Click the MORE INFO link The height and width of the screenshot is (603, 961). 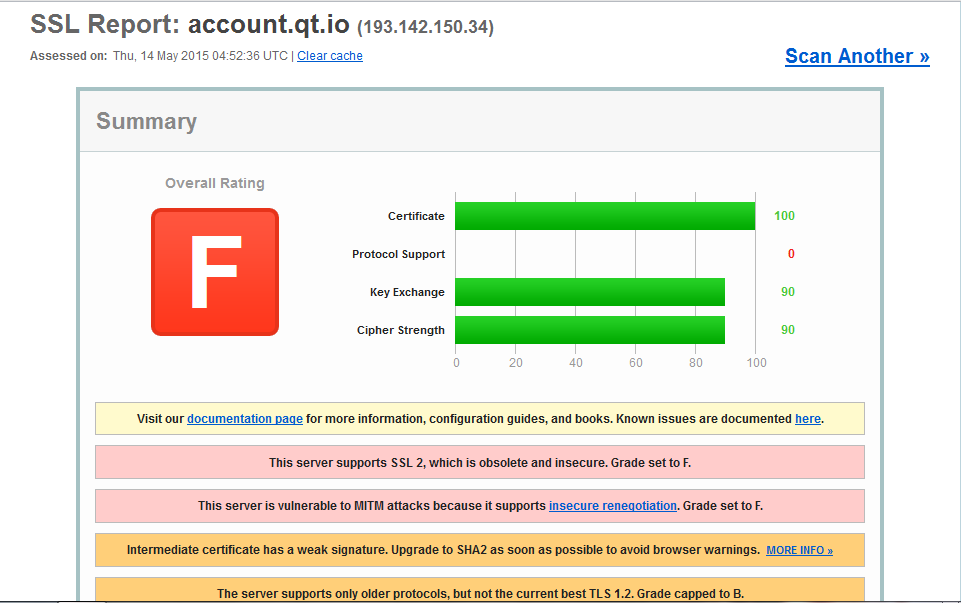[799, 550]
